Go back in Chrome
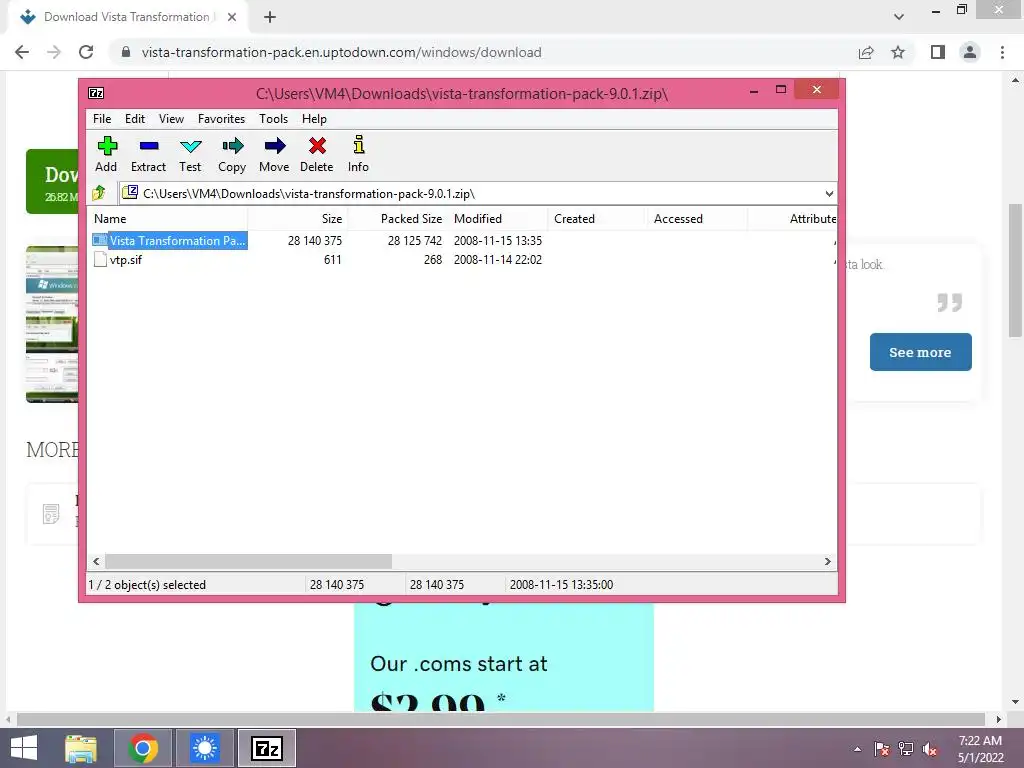Viewport: 1024px width, 768px height. point(22,52)
